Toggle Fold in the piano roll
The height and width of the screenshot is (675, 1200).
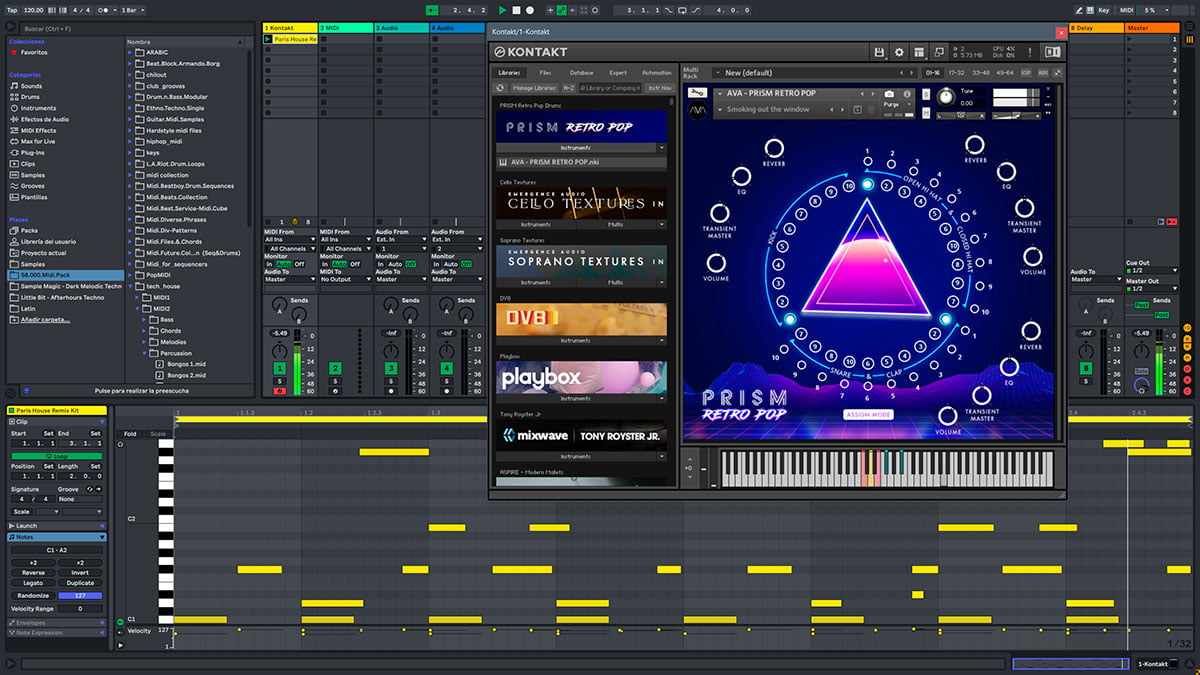point(130,434)
